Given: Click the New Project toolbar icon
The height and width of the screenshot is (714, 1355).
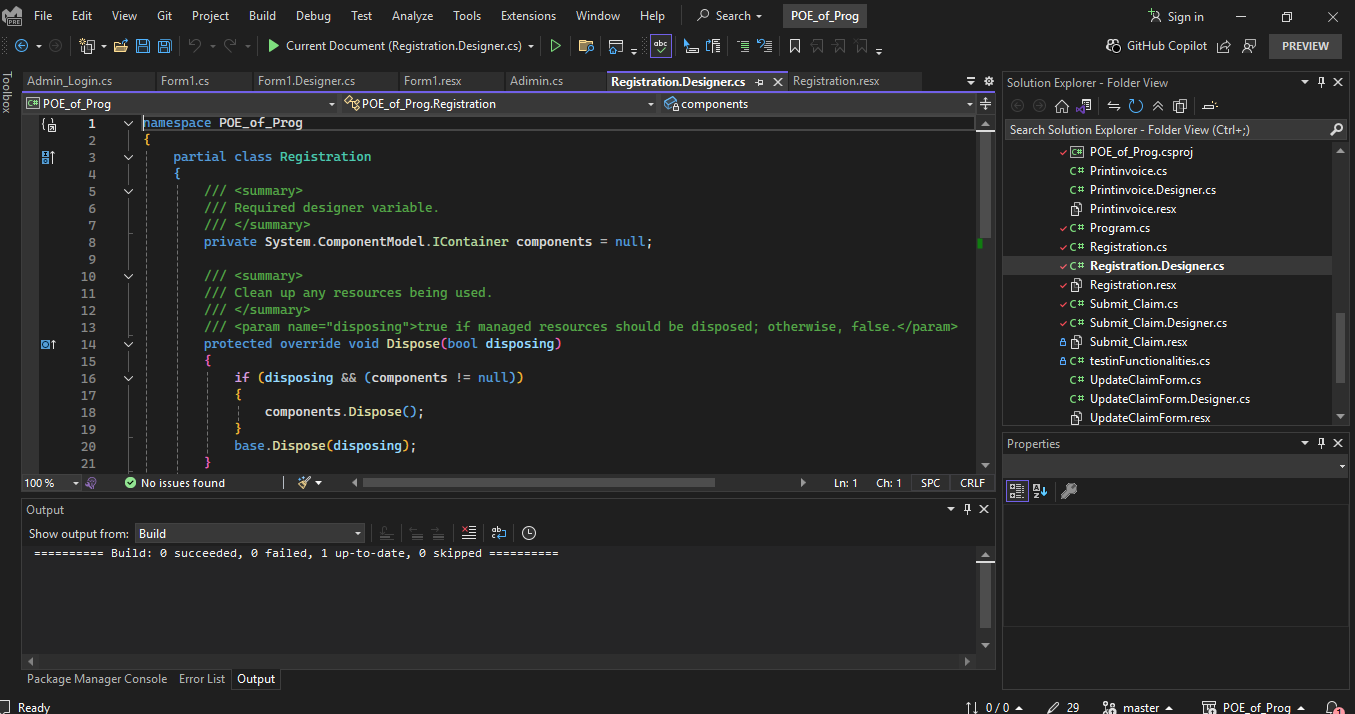Looking at the screenshot, I should (87, 46).
